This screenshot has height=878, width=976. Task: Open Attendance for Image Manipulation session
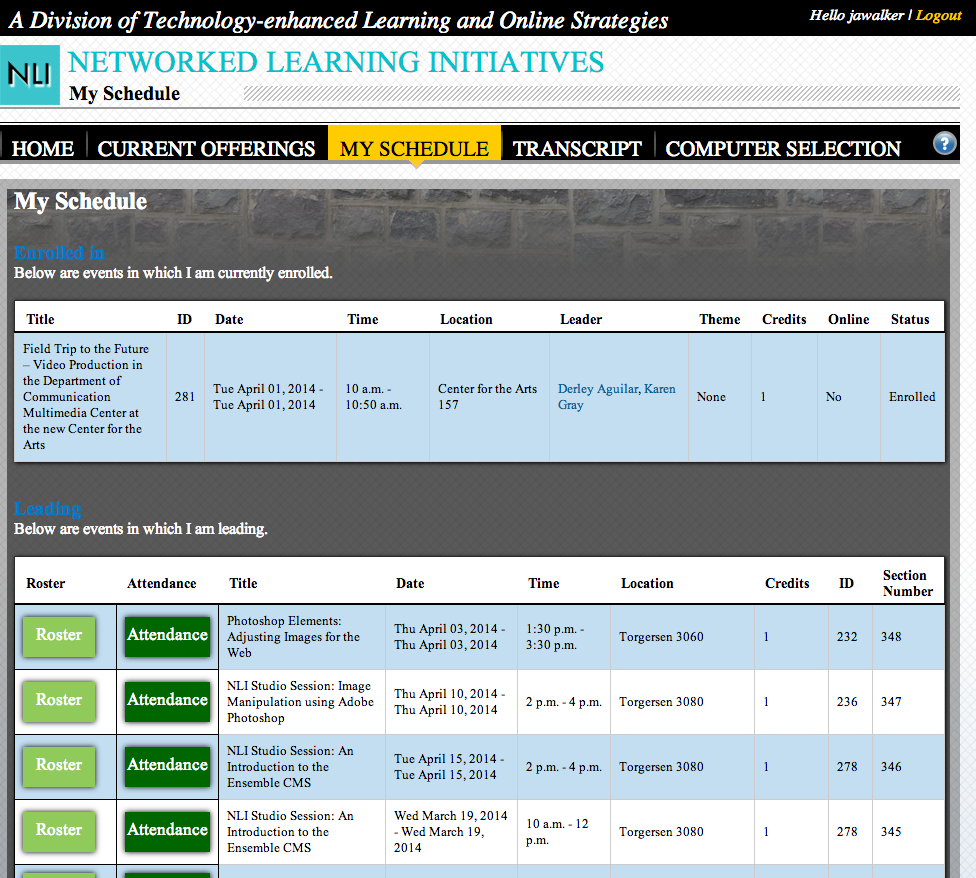[x=167, y=701]
